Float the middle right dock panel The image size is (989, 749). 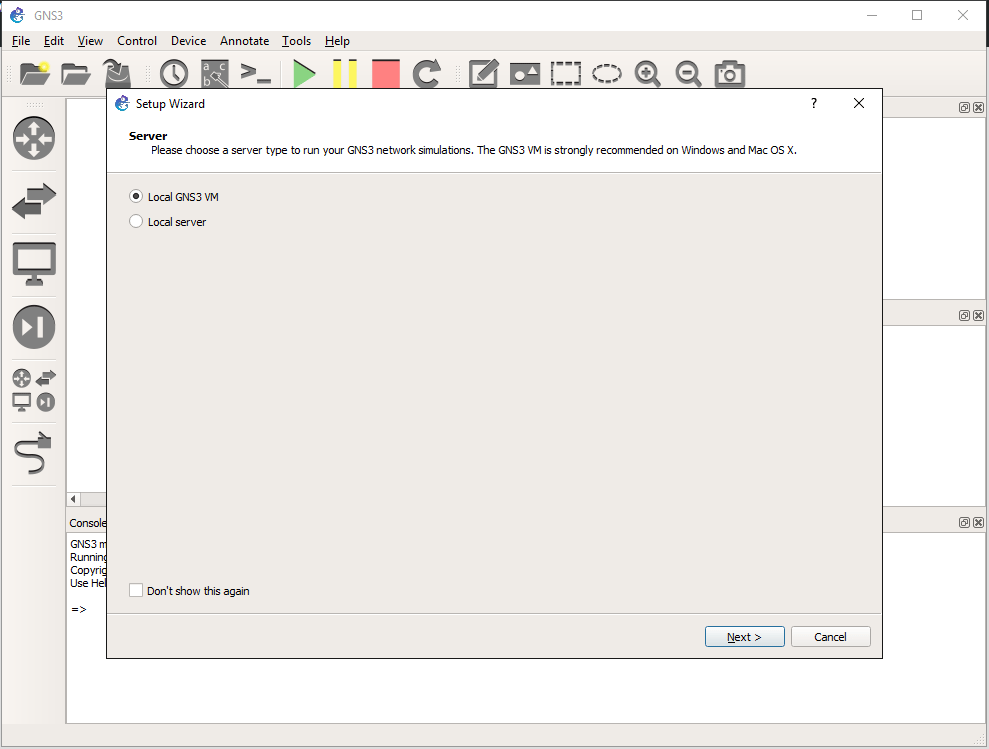pos(964,316)
